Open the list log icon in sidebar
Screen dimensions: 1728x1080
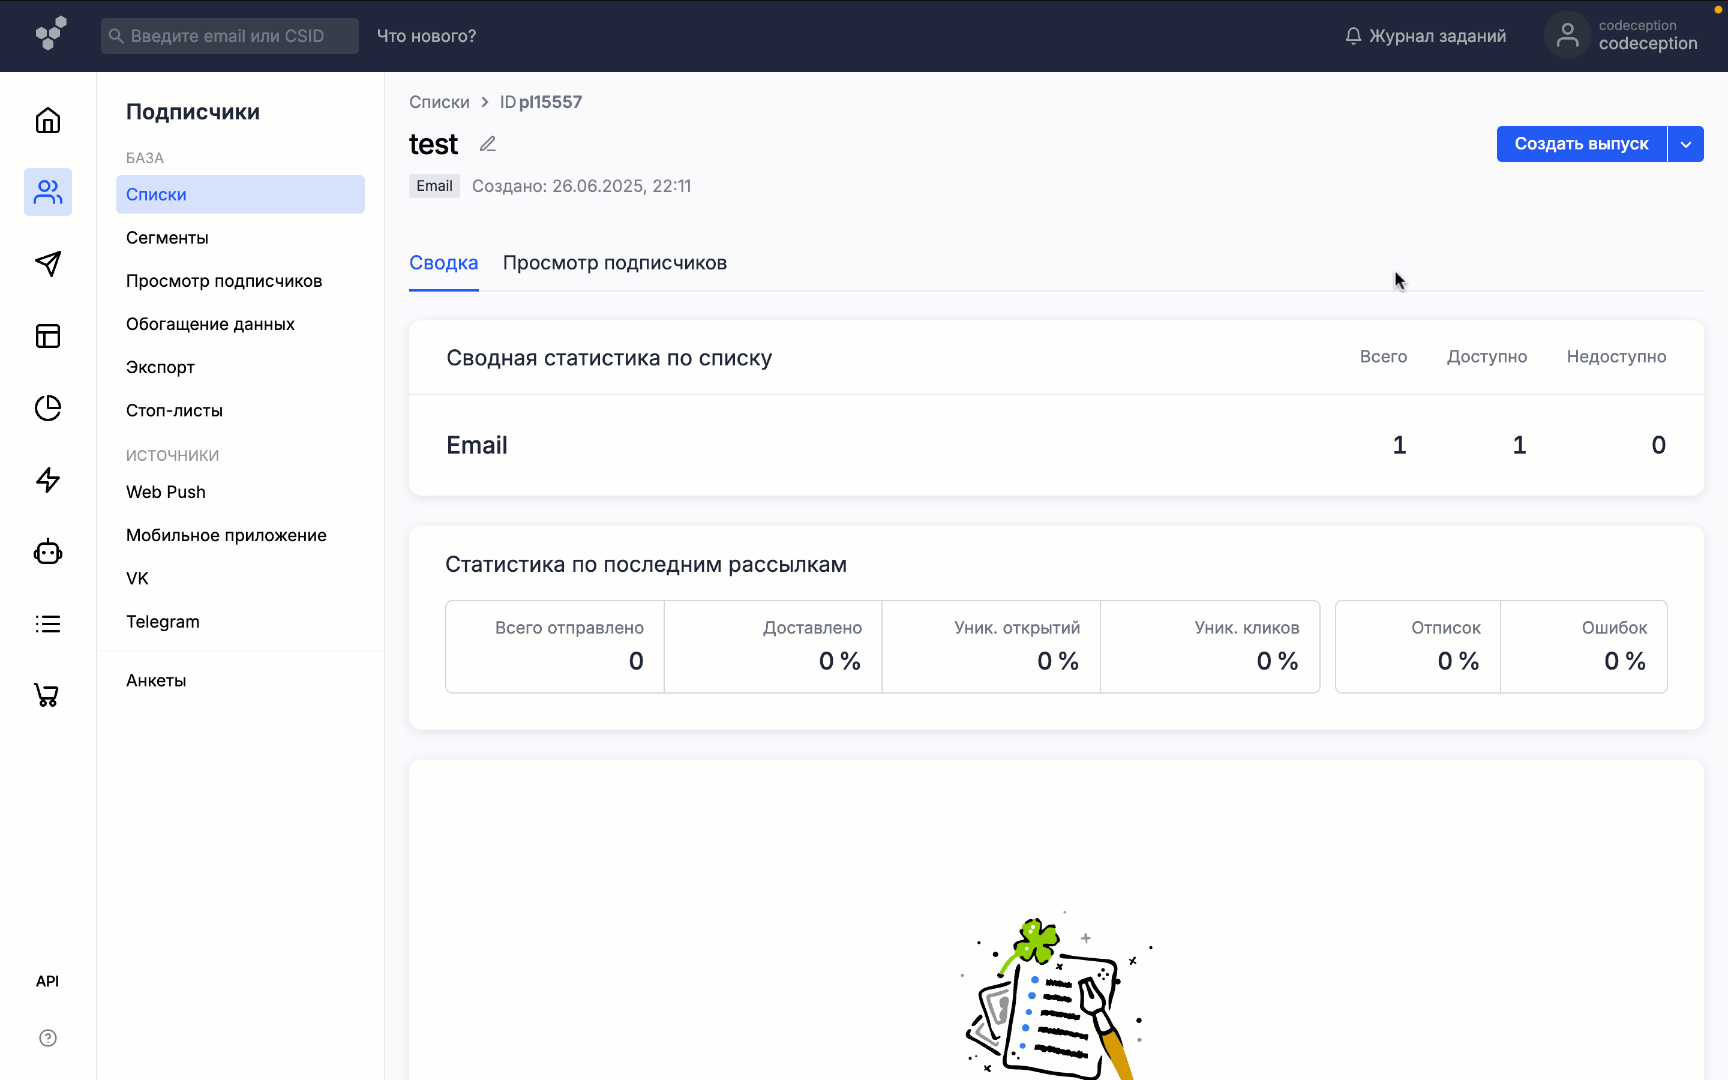tap(47, 623)
